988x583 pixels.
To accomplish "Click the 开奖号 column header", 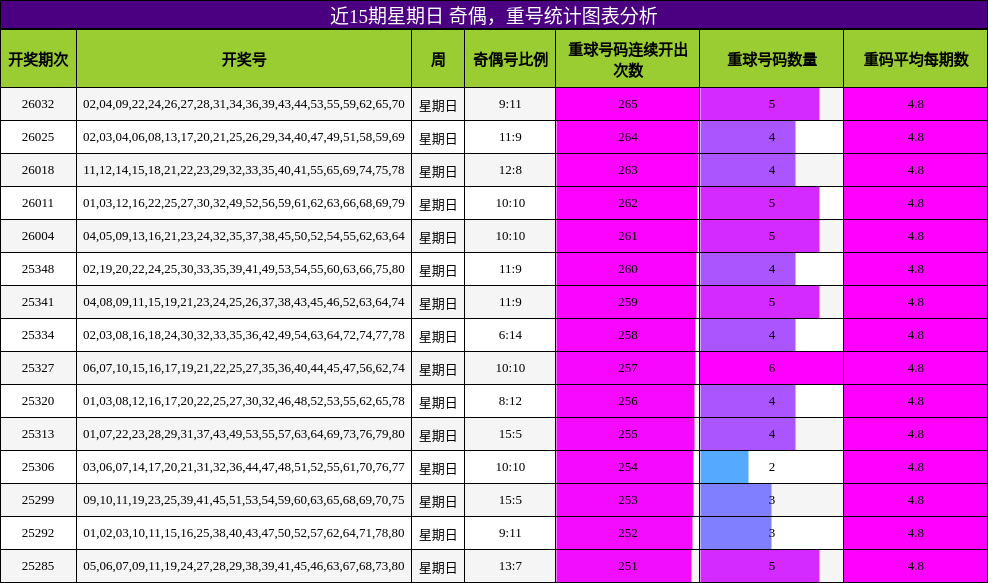I will pyautogui.click(x=240, y=60).
